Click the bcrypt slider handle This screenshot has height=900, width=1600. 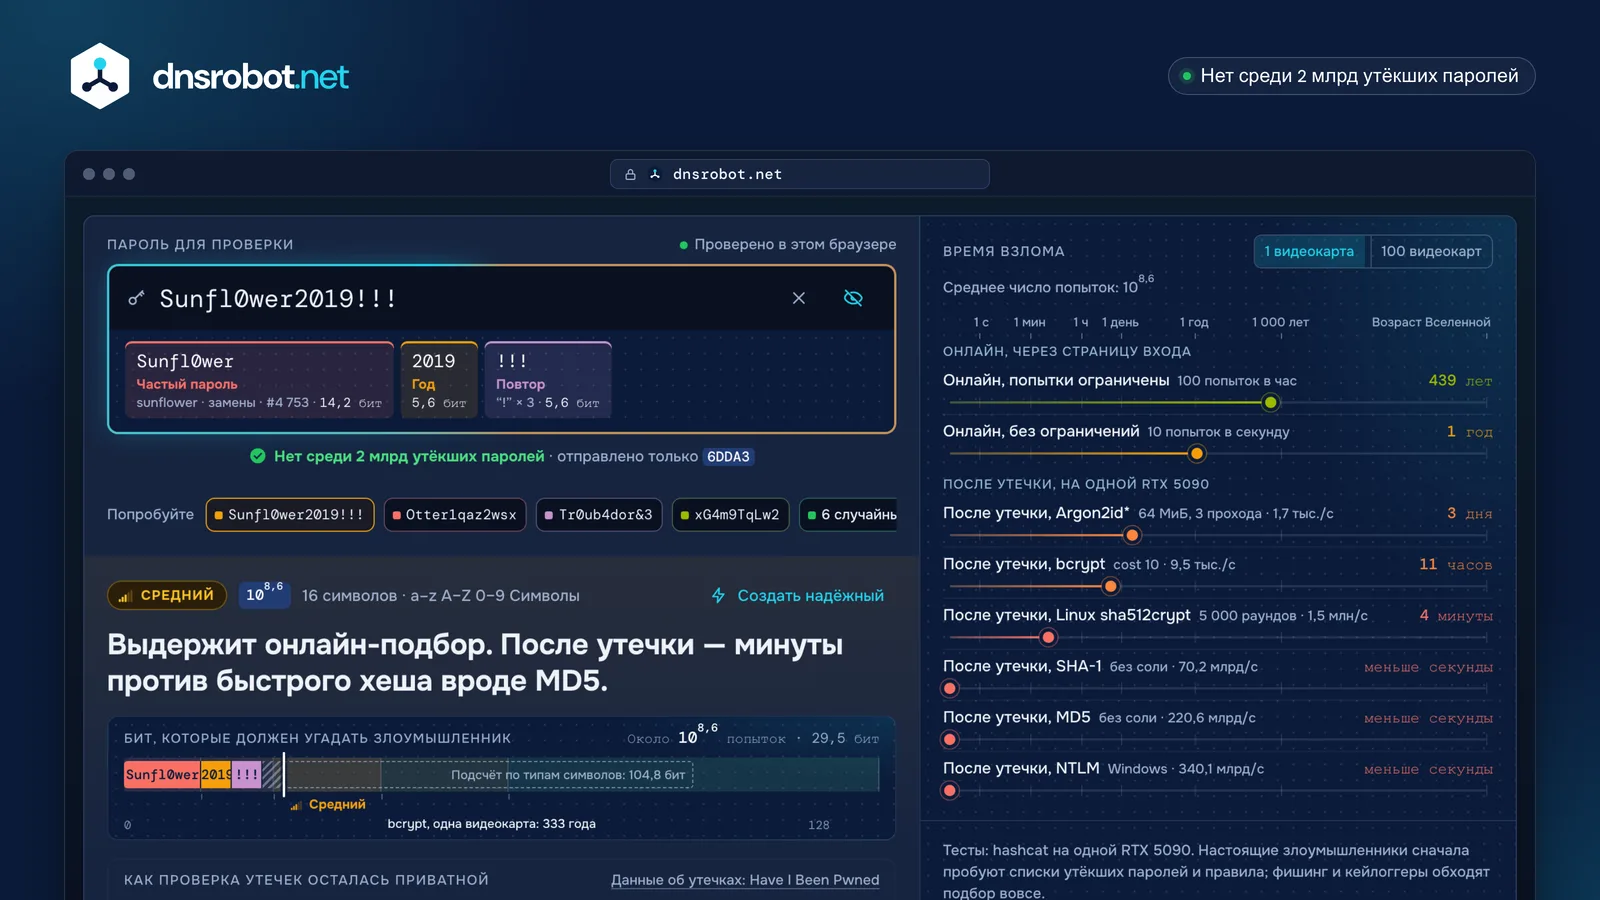tap(1110, 587)
